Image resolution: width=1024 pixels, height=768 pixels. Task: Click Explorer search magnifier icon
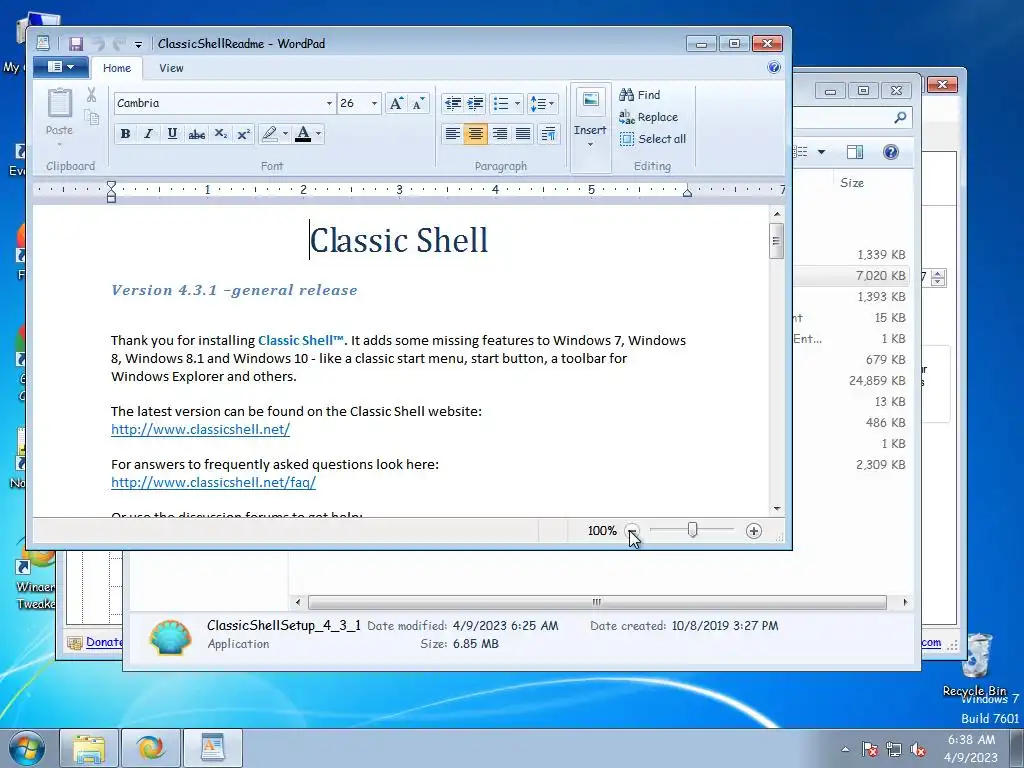coord(901,118)
